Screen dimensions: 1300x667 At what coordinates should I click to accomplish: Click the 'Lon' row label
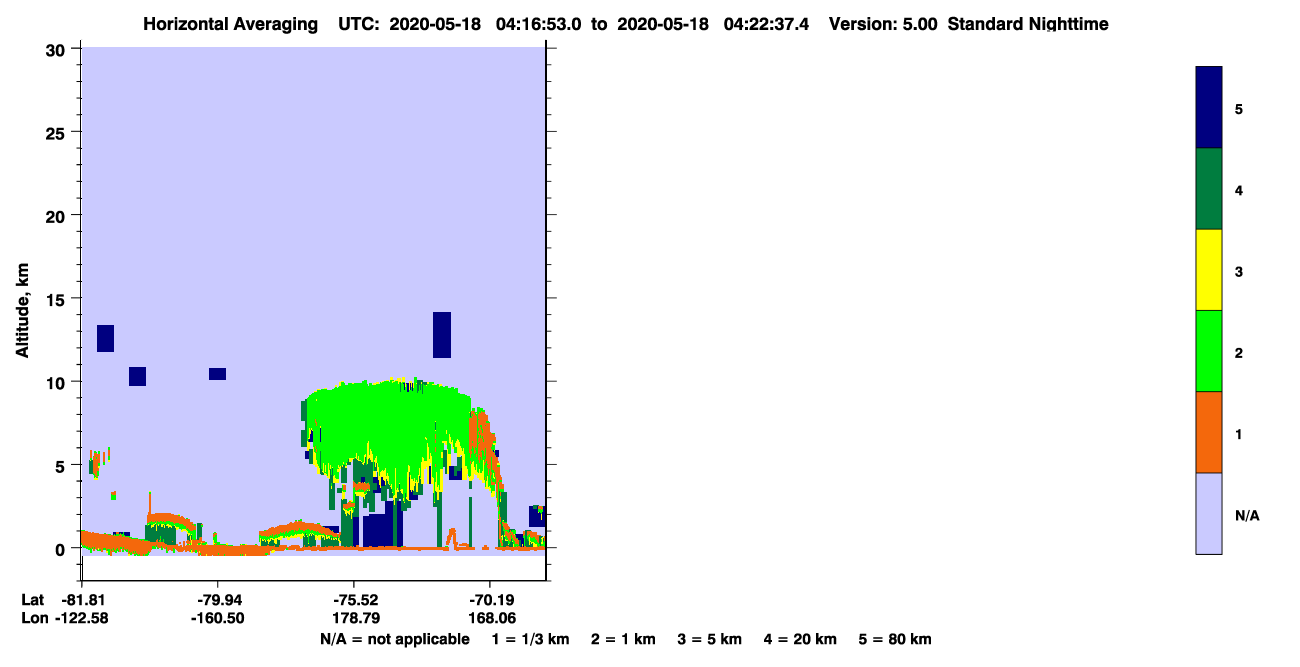[33, 618]
